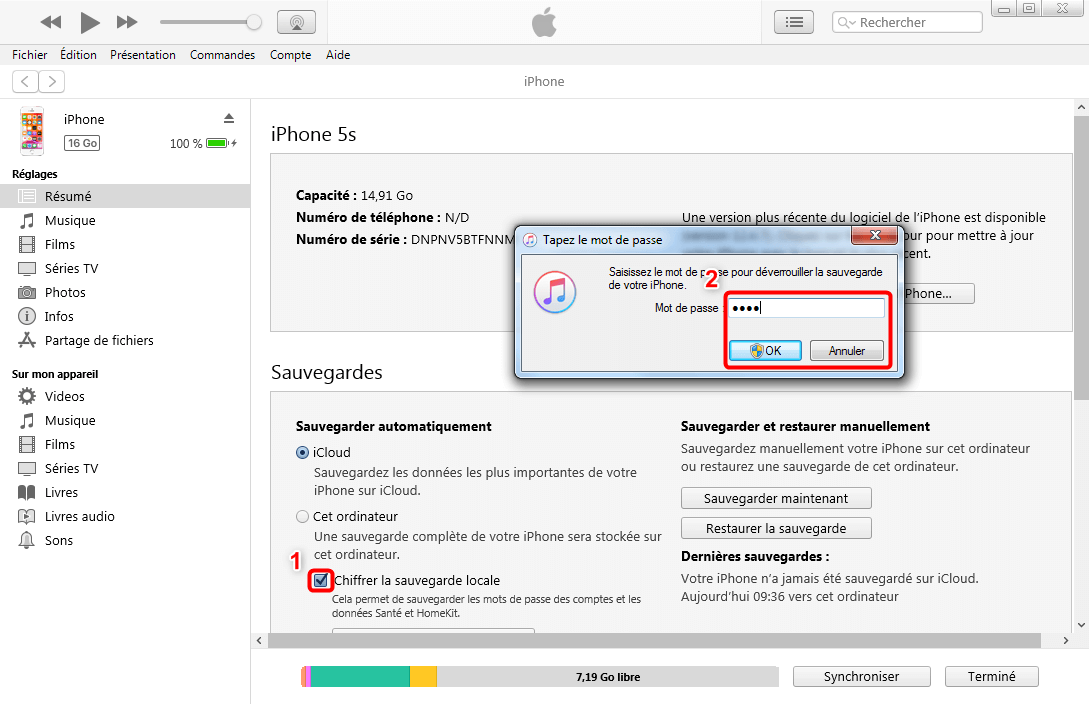1089x704 pixels.
Task: Open the Édition menu
Action: pos(78,55)
